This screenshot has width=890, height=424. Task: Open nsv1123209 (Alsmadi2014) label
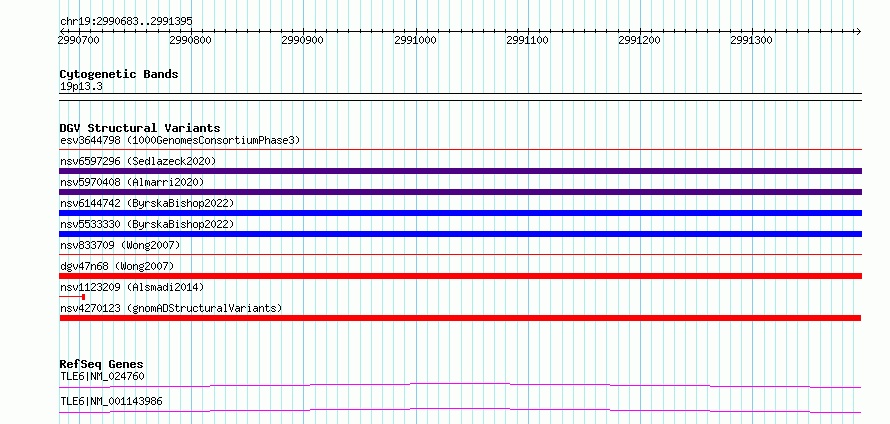(132, 287)
